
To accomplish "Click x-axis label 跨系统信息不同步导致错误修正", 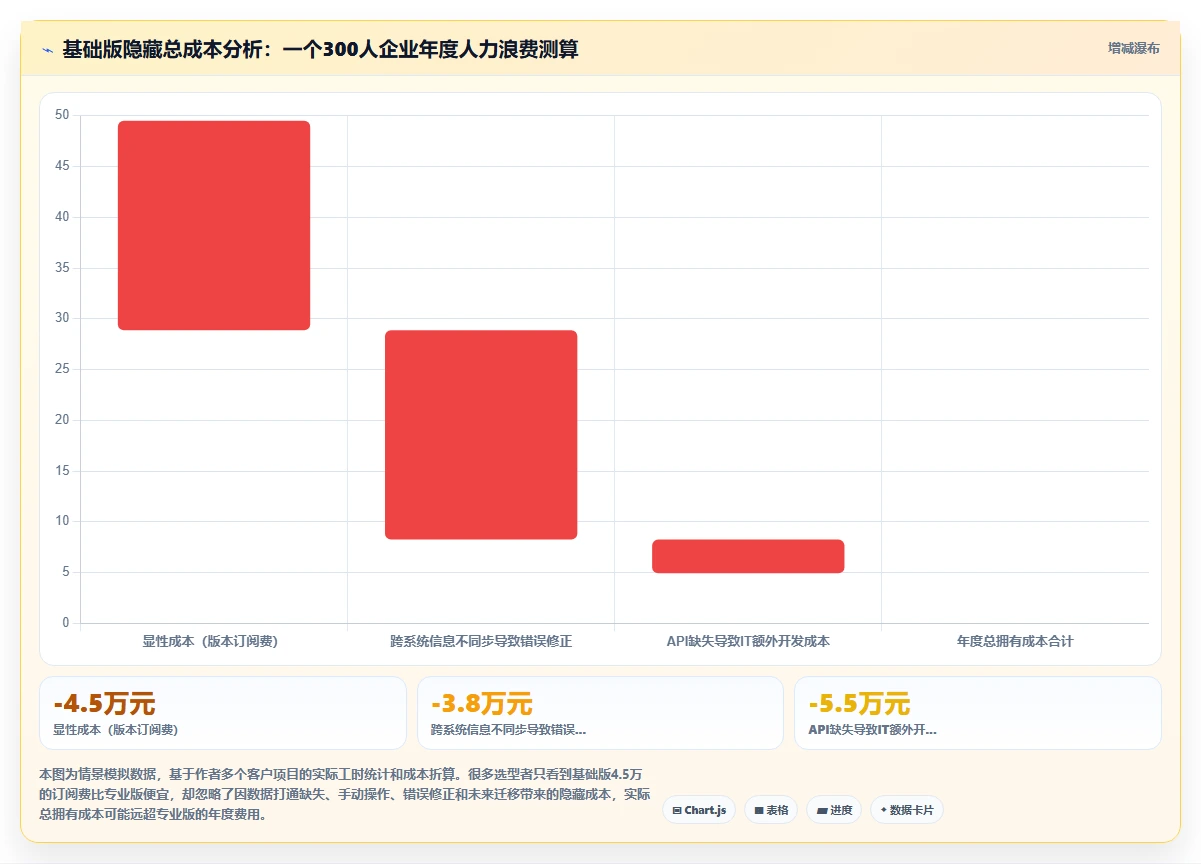I will point(481,641).
